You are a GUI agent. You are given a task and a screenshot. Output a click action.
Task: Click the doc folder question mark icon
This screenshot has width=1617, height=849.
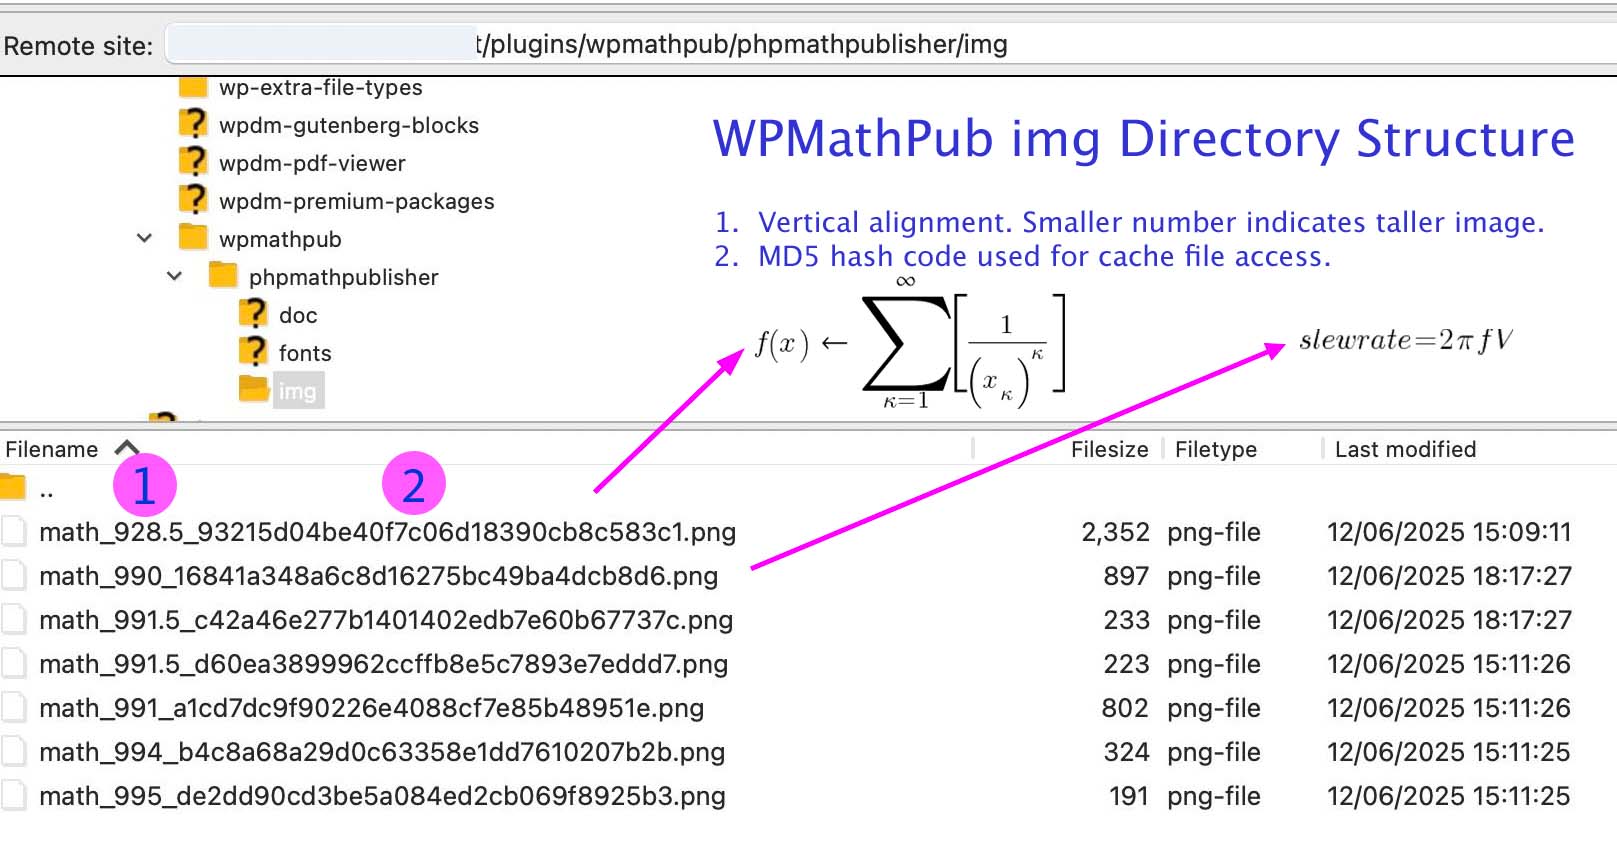coord(253,315)
